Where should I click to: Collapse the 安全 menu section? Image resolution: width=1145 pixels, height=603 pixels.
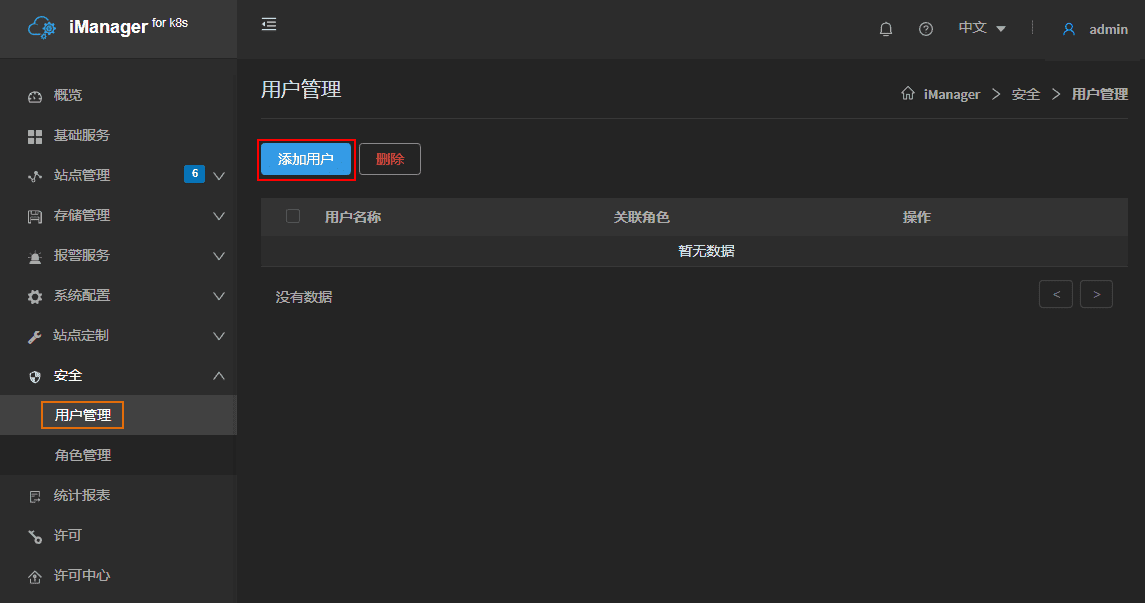pyautogui.click(x=219, y=376)
